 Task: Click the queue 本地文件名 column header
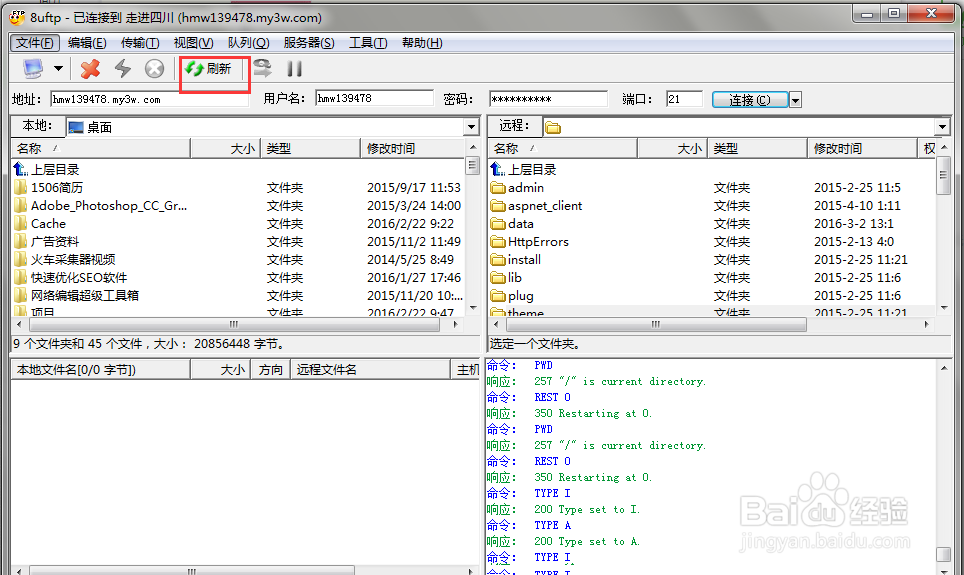point(101,370)
